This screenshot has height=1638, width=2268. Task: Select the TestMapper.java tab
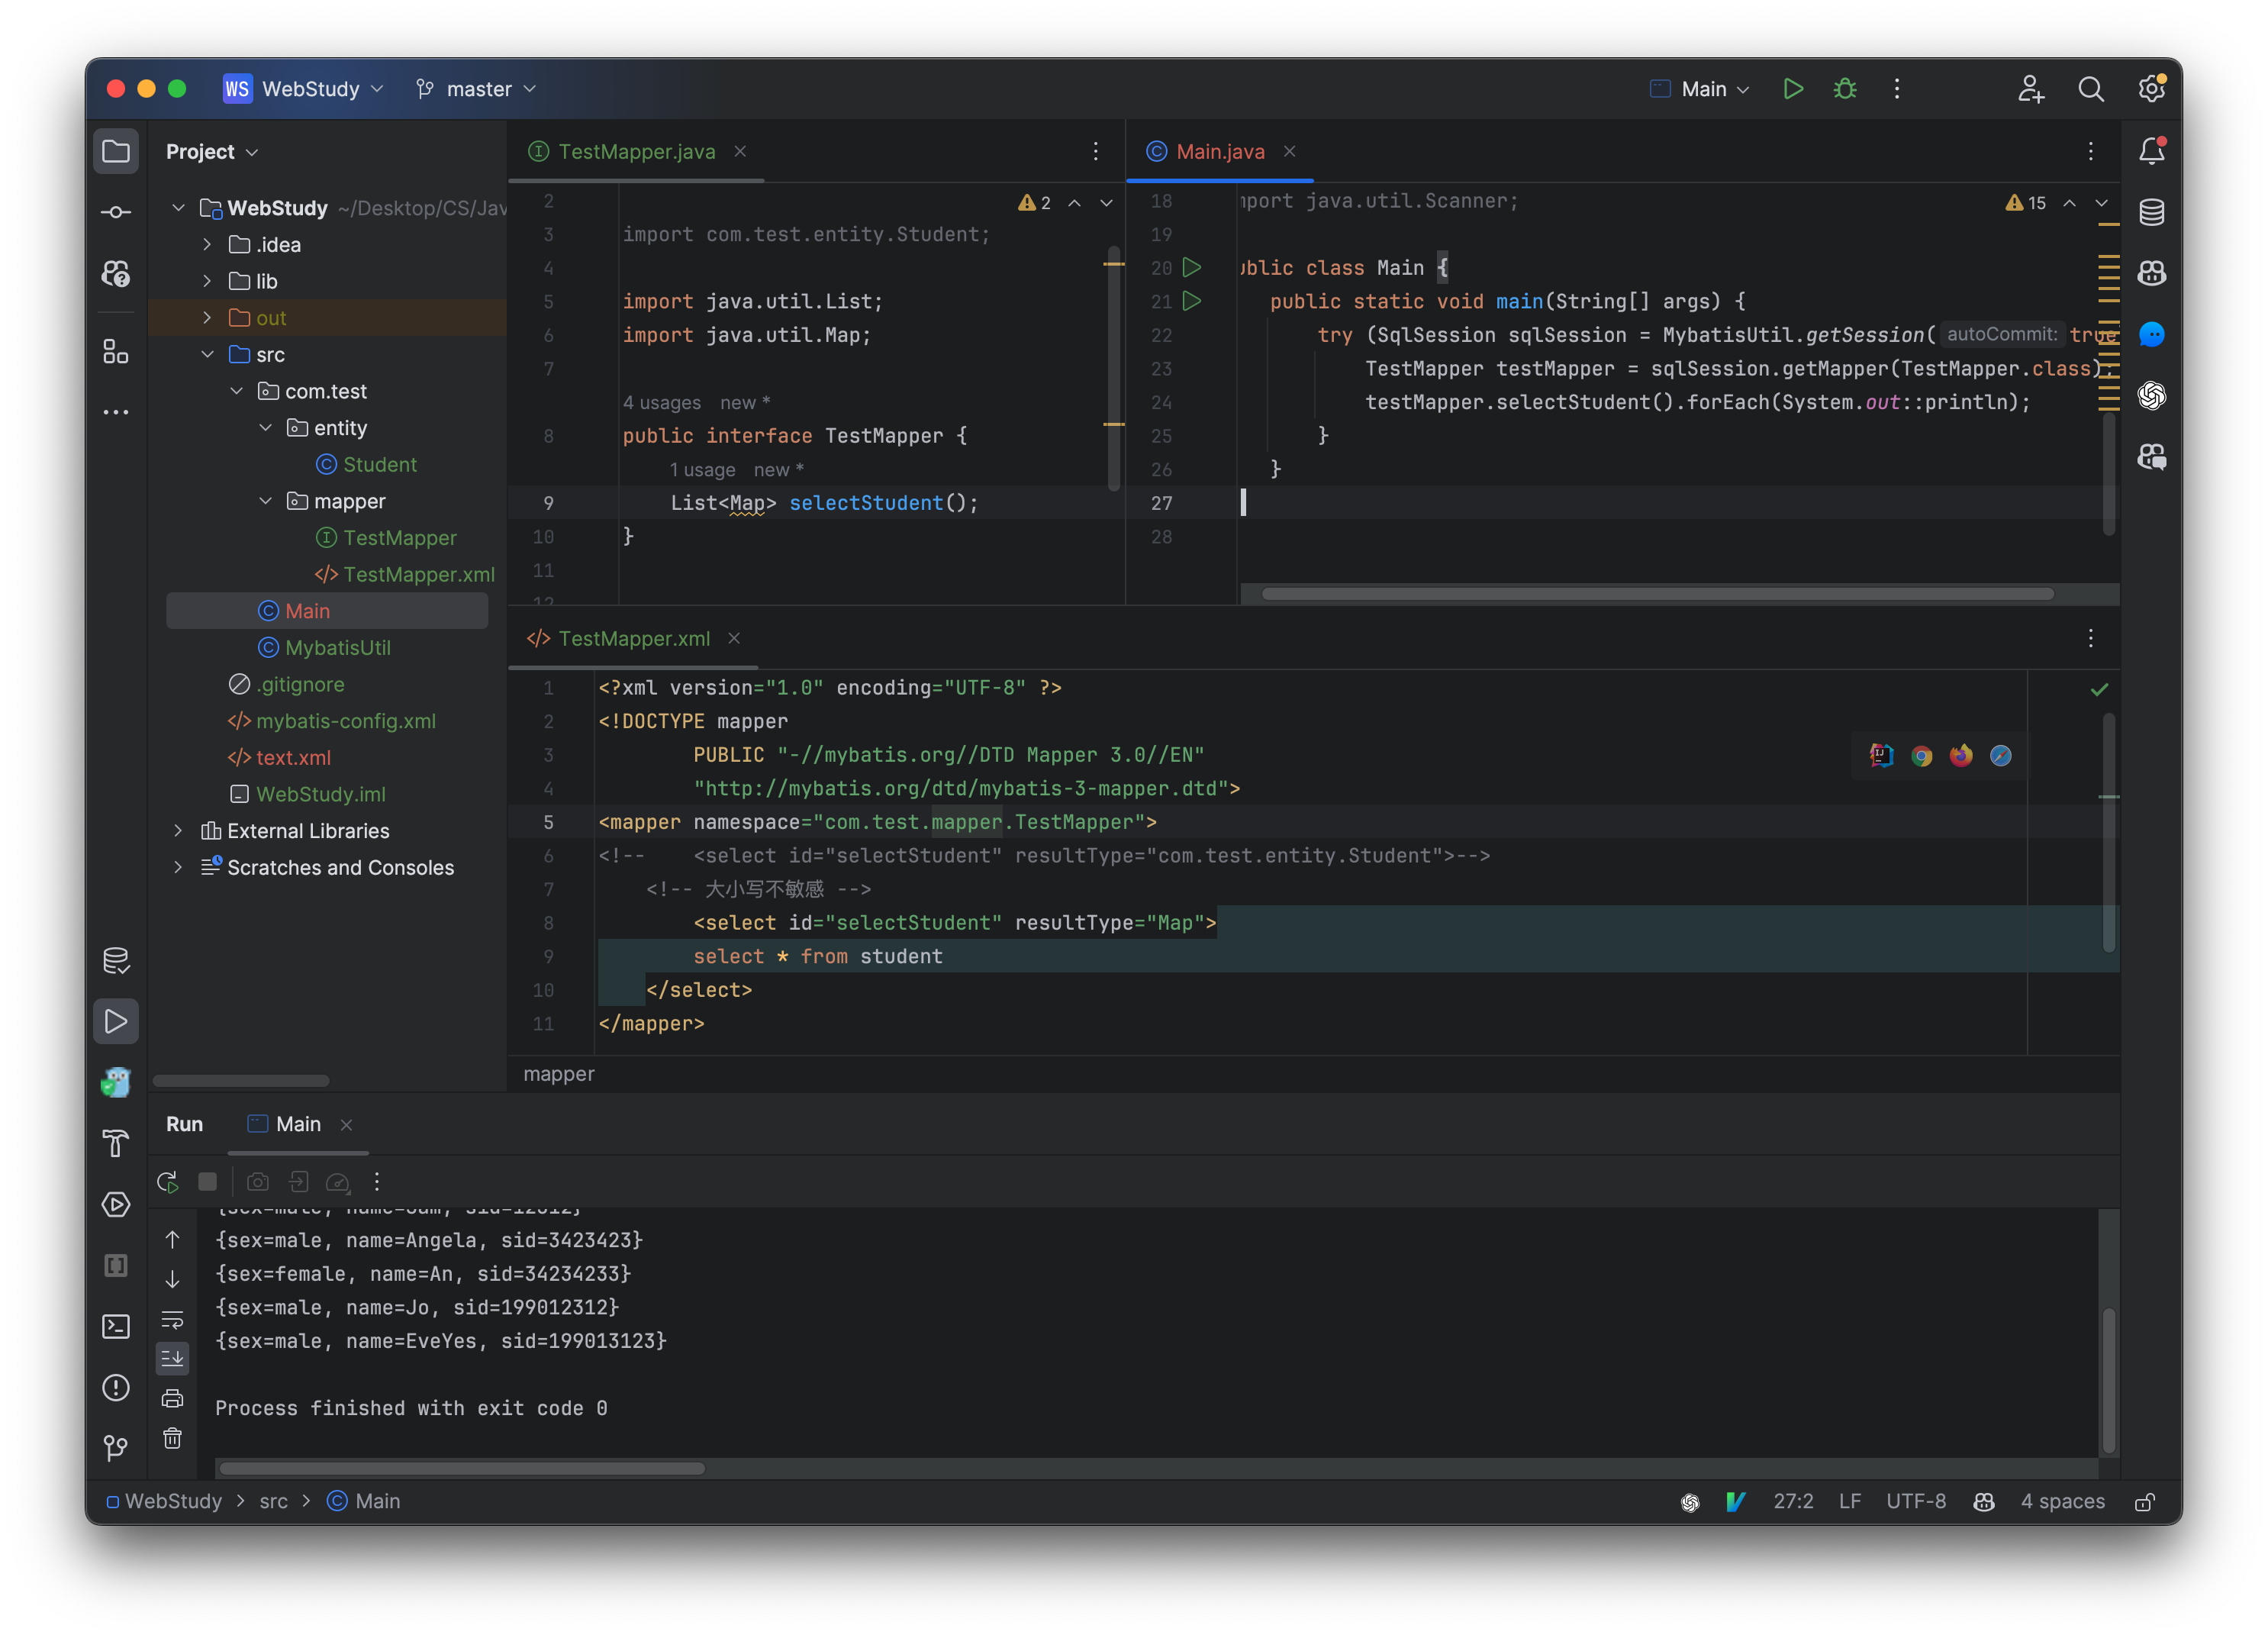coord(636,150)
